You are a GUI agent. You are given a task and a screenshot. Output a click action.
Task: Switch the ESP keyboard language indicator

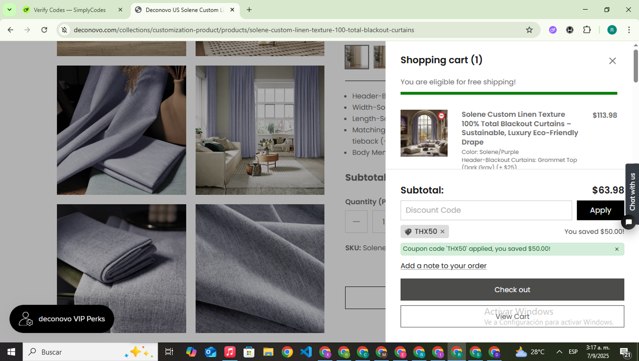pyautogui.click(x=573, y=352)
